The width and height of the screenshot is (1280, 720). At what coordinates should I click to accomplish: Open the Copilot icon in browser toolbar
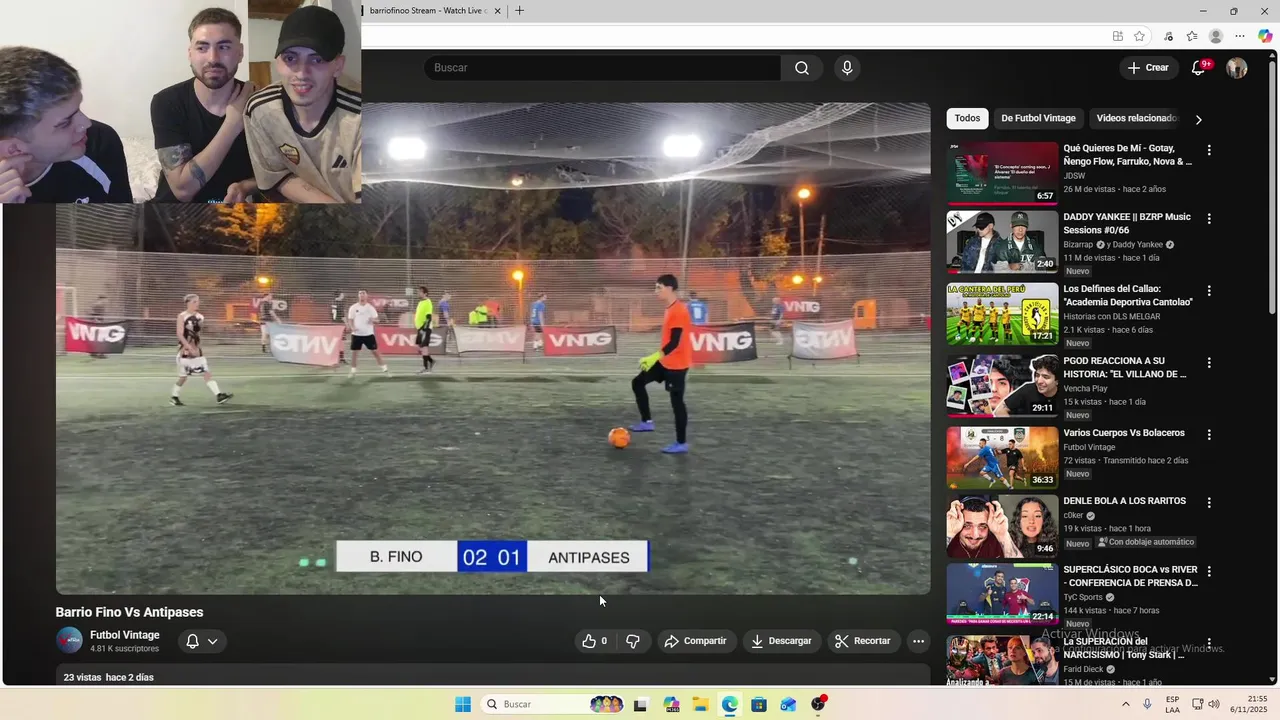point(1265,36)
